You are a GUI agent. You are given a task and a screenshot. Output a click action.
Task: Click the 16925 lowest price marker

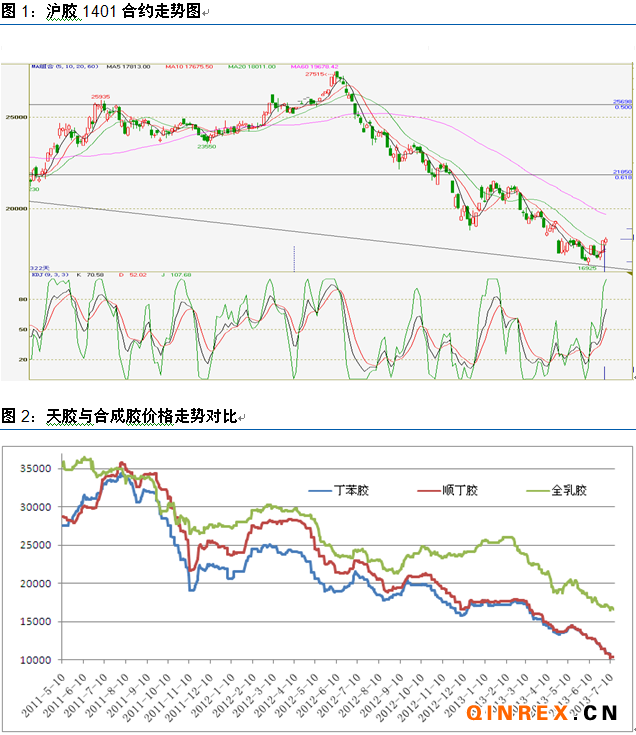[x=588, y=267]
